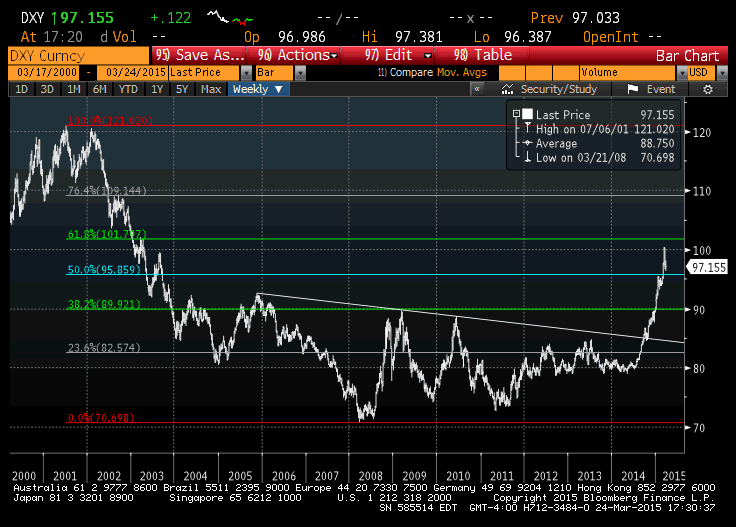
Task: Click the Event flag icon
Action: pyautogui.click(x=630, y=89)
